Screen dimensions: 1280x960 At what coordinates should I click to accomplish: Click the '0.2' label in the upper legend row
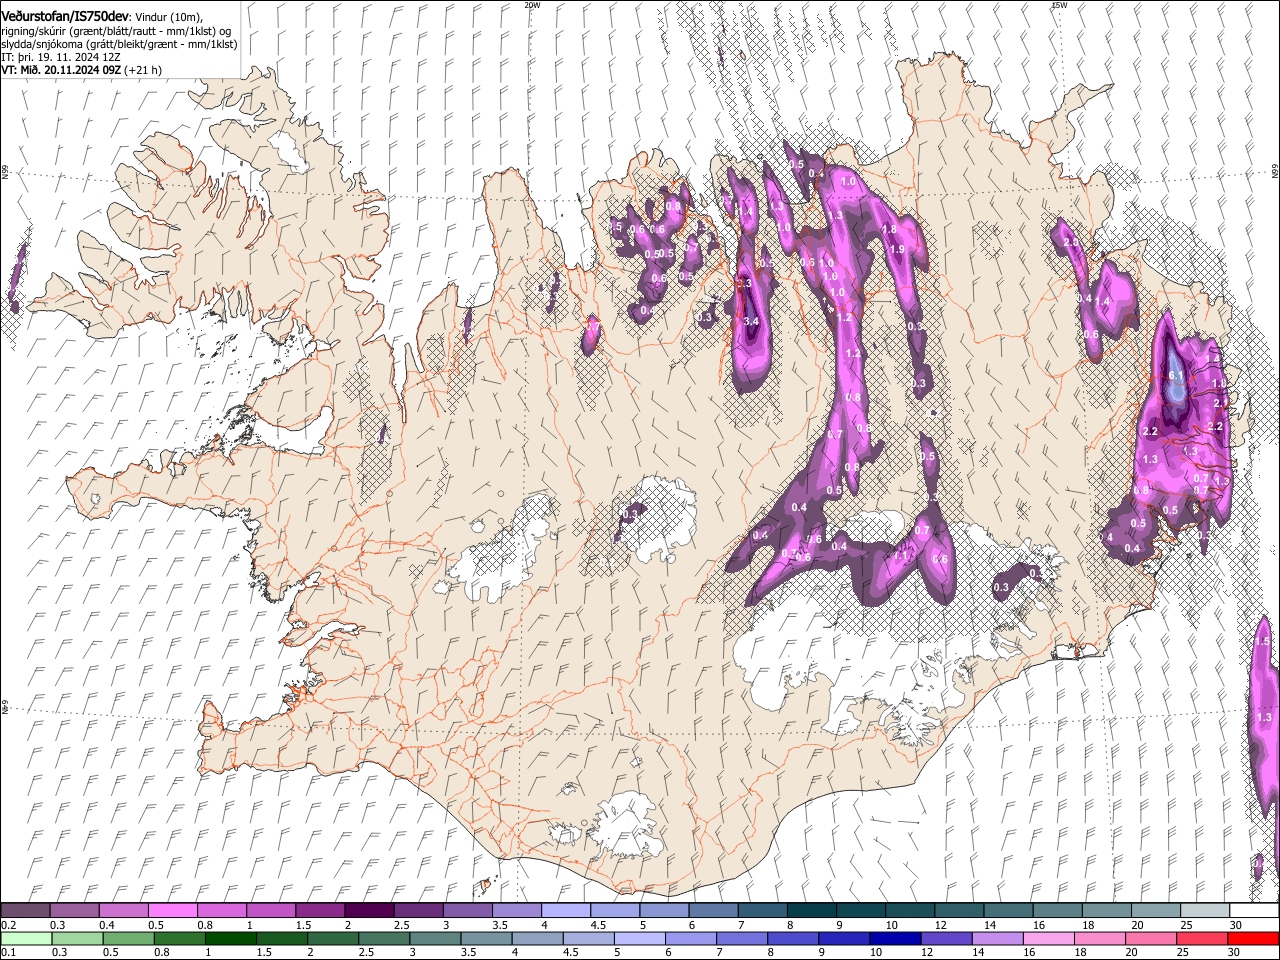pyautogui.click(x=7, y=925)
